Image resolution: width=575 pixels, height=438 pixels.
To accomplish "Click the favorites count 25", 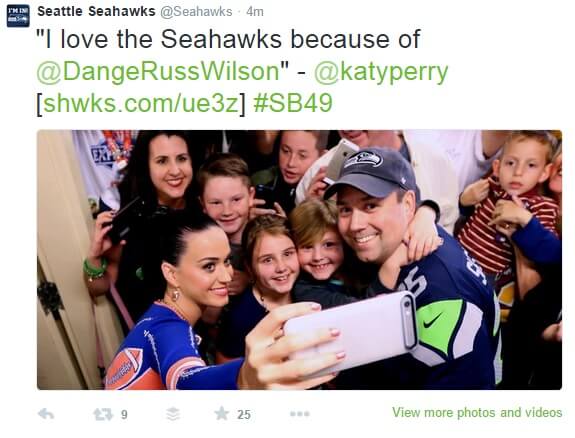I will pyautogui.click(x=243, y=415).
